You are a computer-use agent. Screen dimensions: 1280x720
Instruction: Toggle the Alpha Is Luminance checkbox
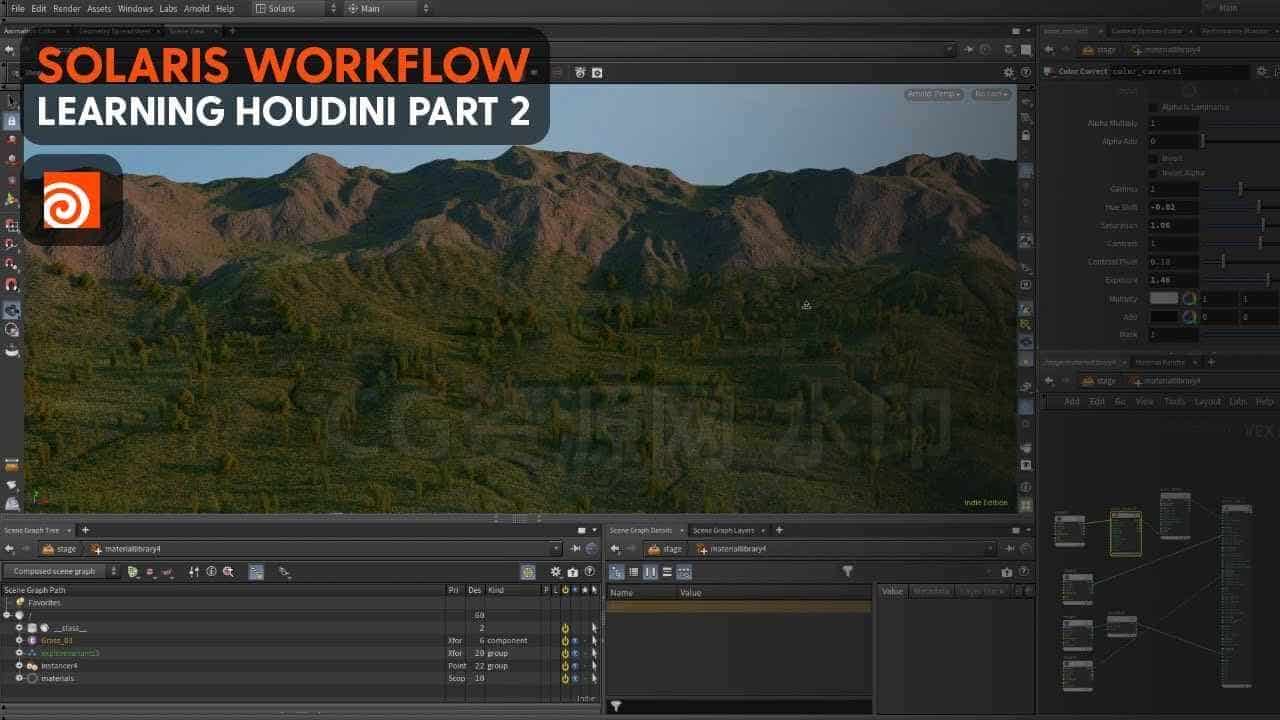pyautogui.click(x=1153, y=107)
